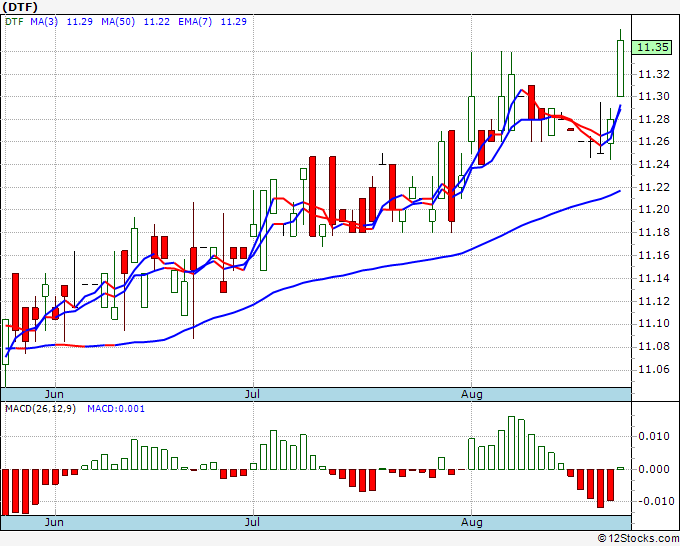The height and width of the screenshot is (546, 680).
Task: Click the DTF legend label
Action: pos(14,21)
